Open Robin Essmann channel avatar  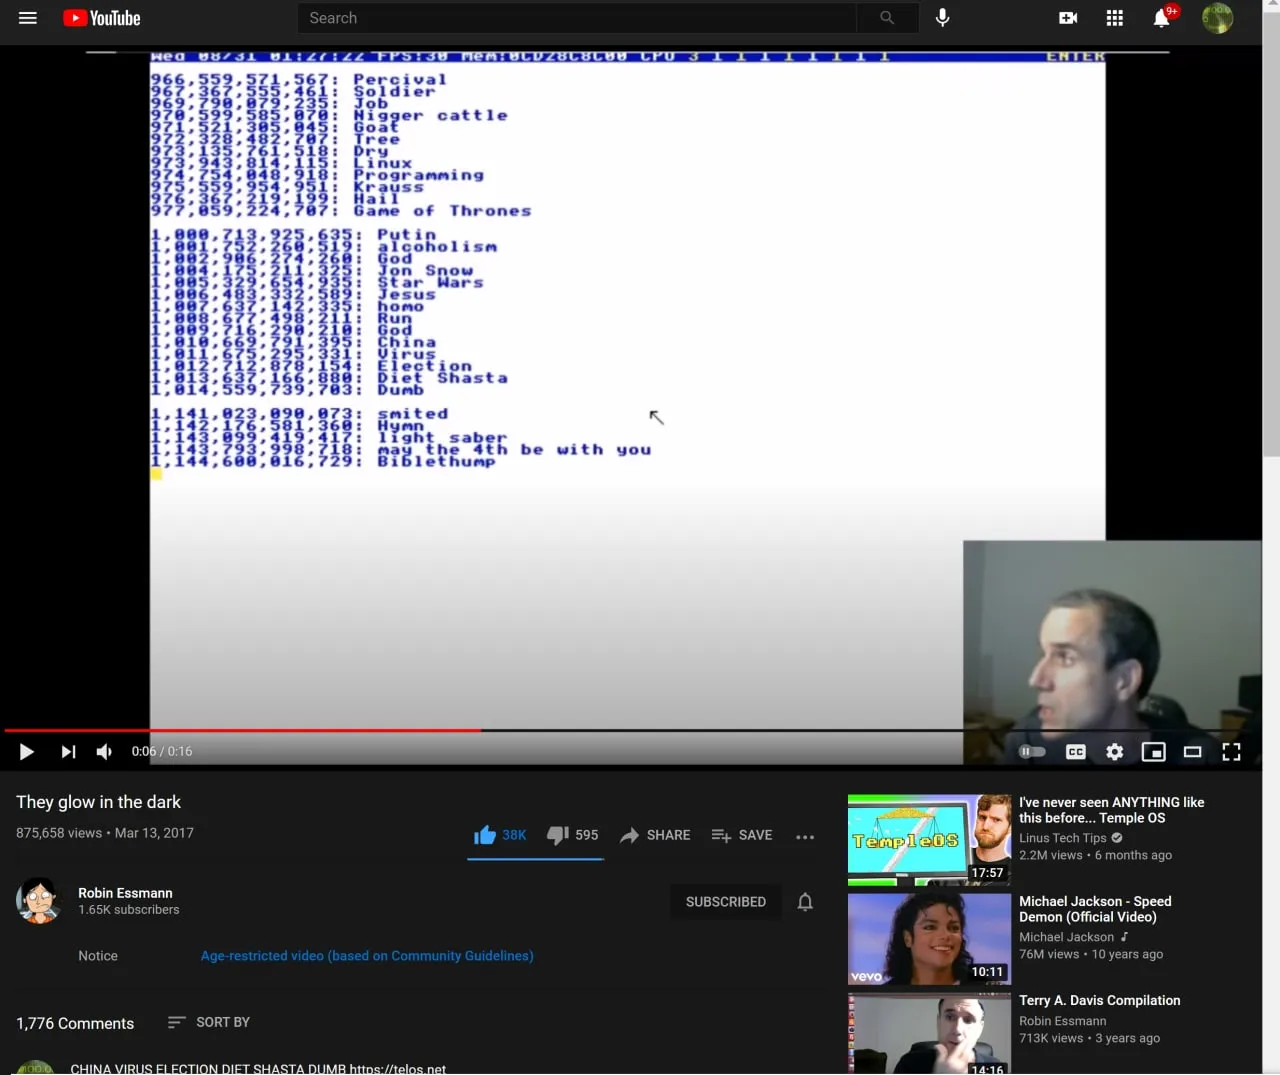click(39, 901)
